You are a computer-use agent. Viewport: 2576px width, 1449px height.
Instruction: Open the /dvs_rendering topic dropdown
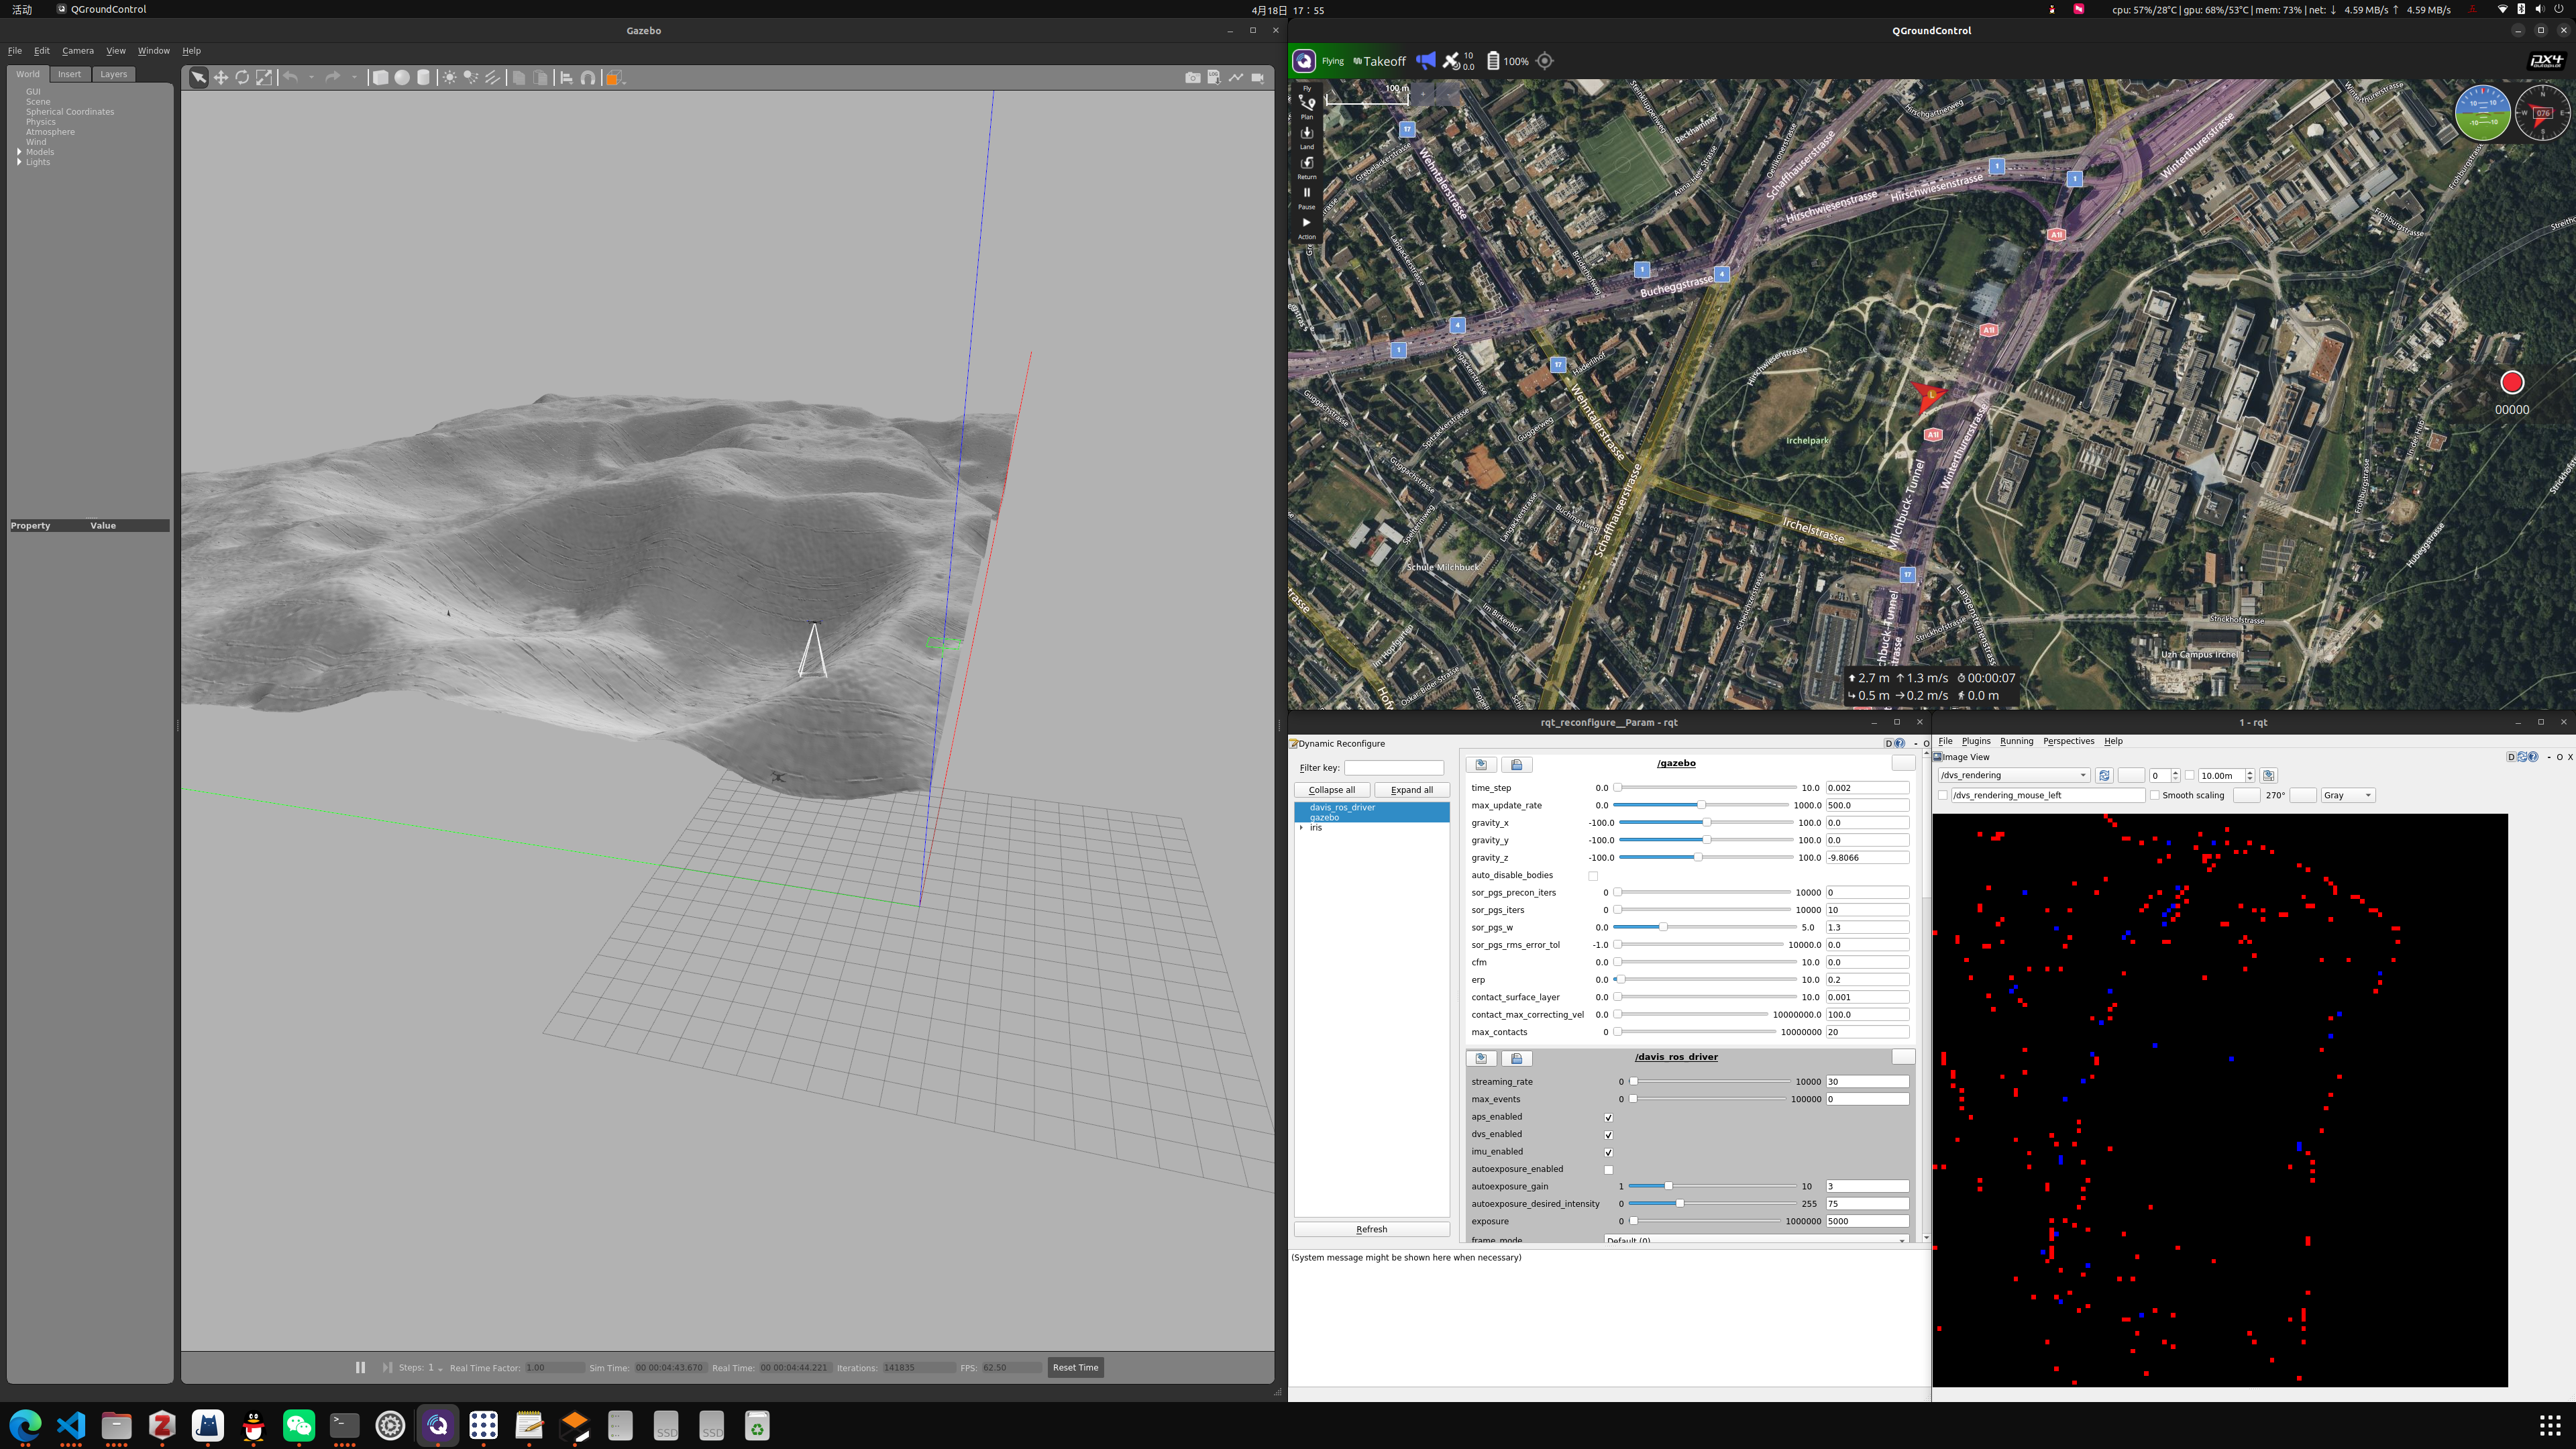click(x=2013, y=775)
